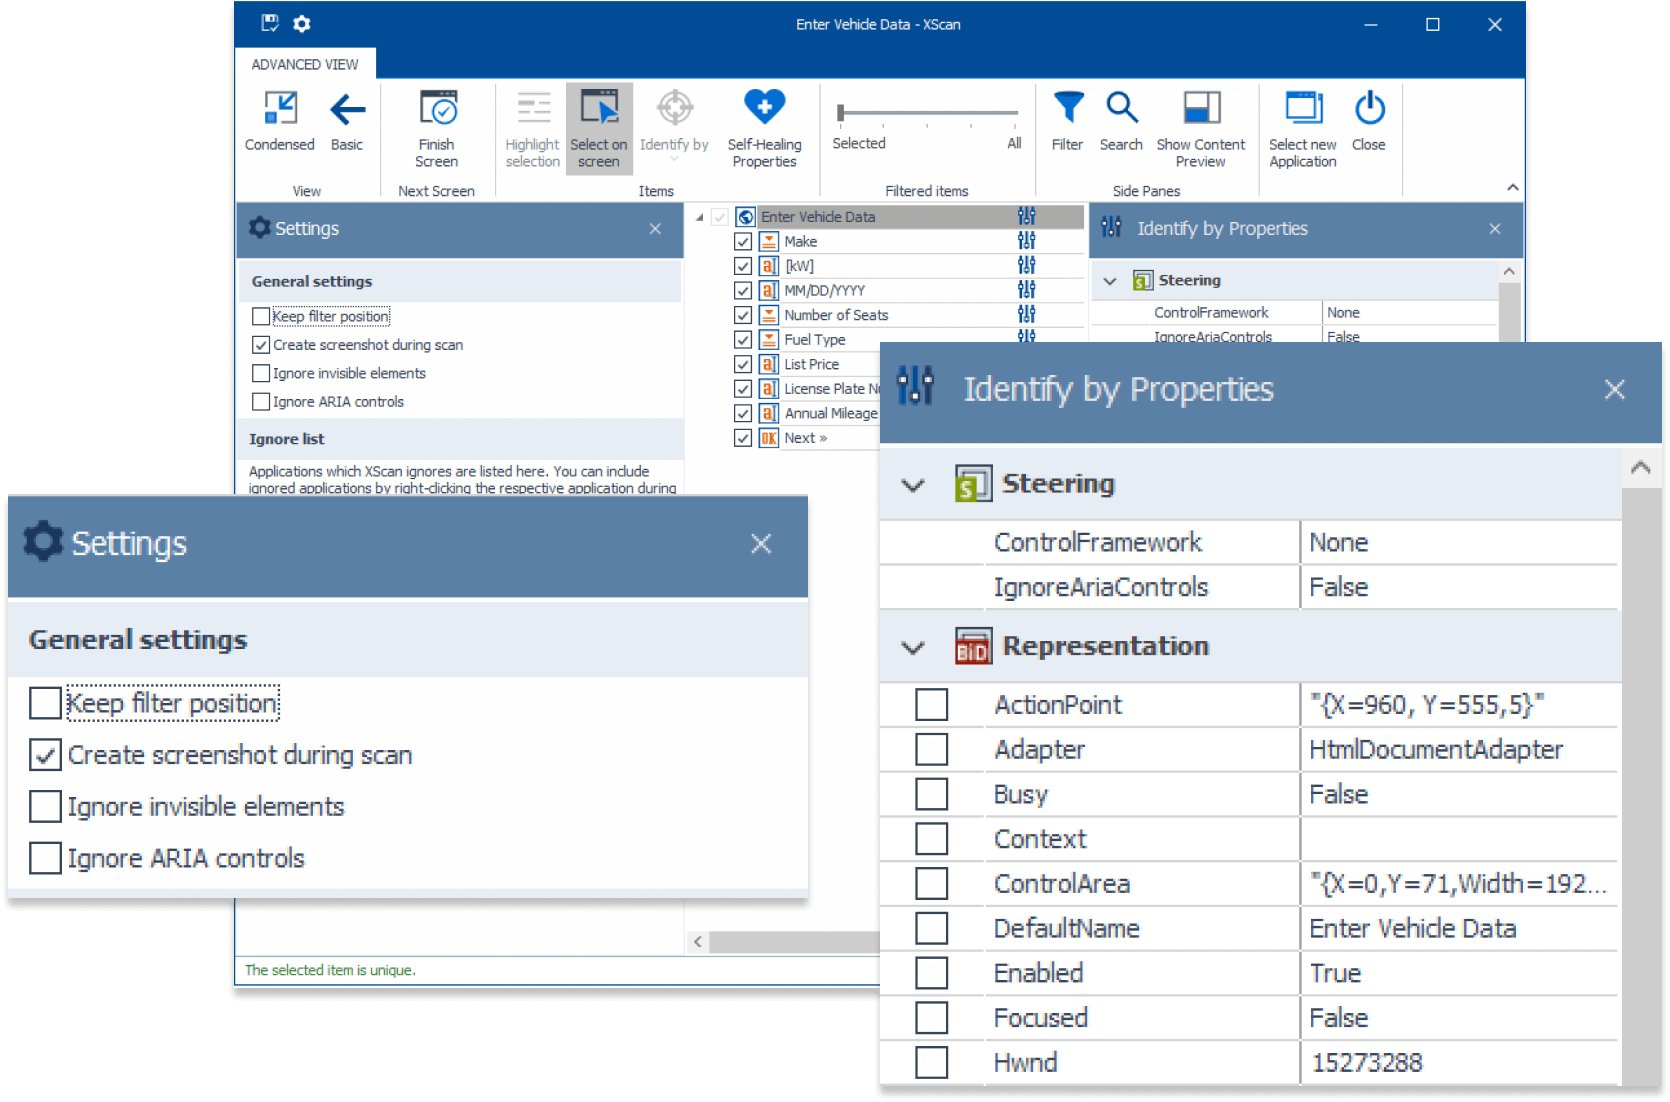Viewport: 1670px width, 1102px height.
Task: Uncheck the Fuel Type item in the list
Action: point(742,339)
